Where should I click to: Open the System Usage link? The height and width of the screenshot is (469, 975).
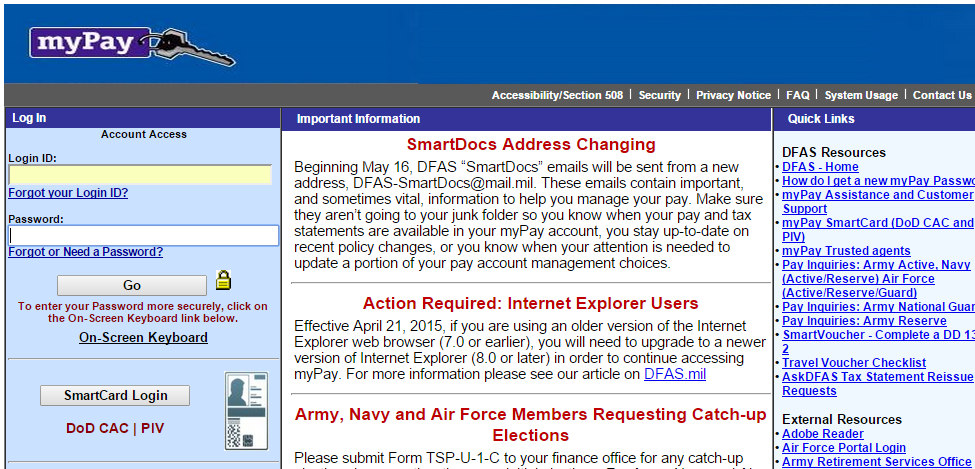[x=861, y=95]
